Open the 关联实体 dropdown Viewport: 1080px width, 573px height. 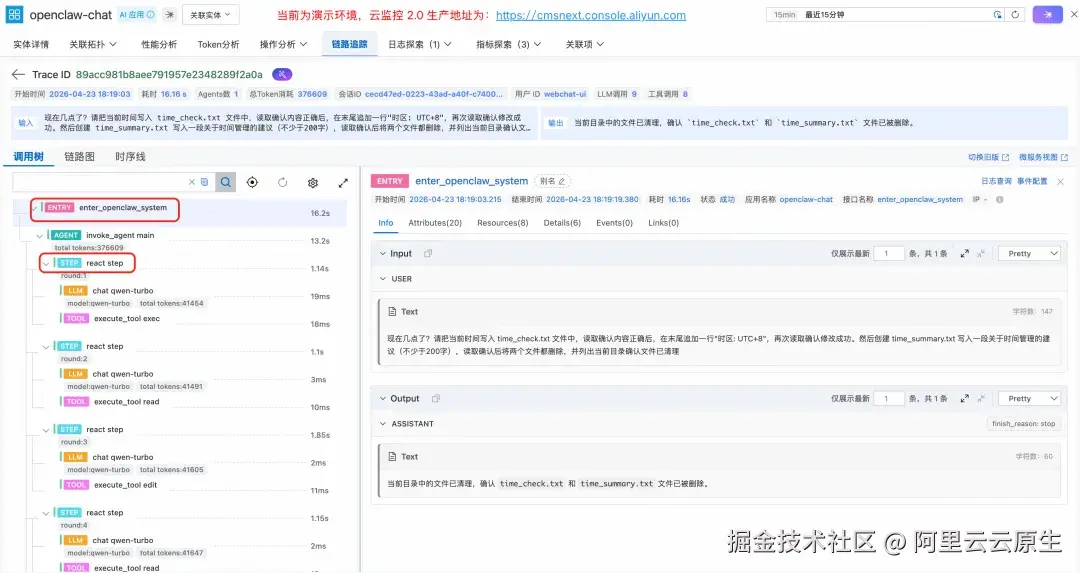[x=211, y=14]
